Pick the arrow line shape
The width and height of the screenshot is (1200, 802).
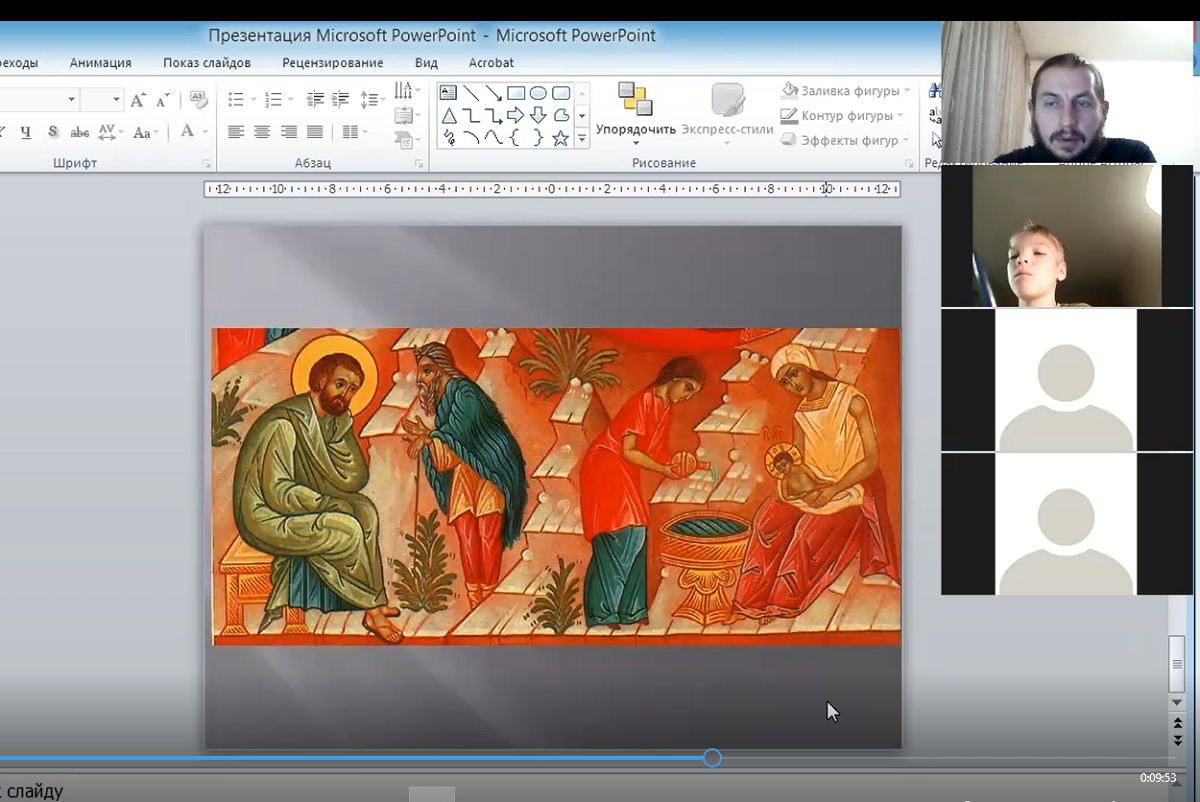(493, 93)
